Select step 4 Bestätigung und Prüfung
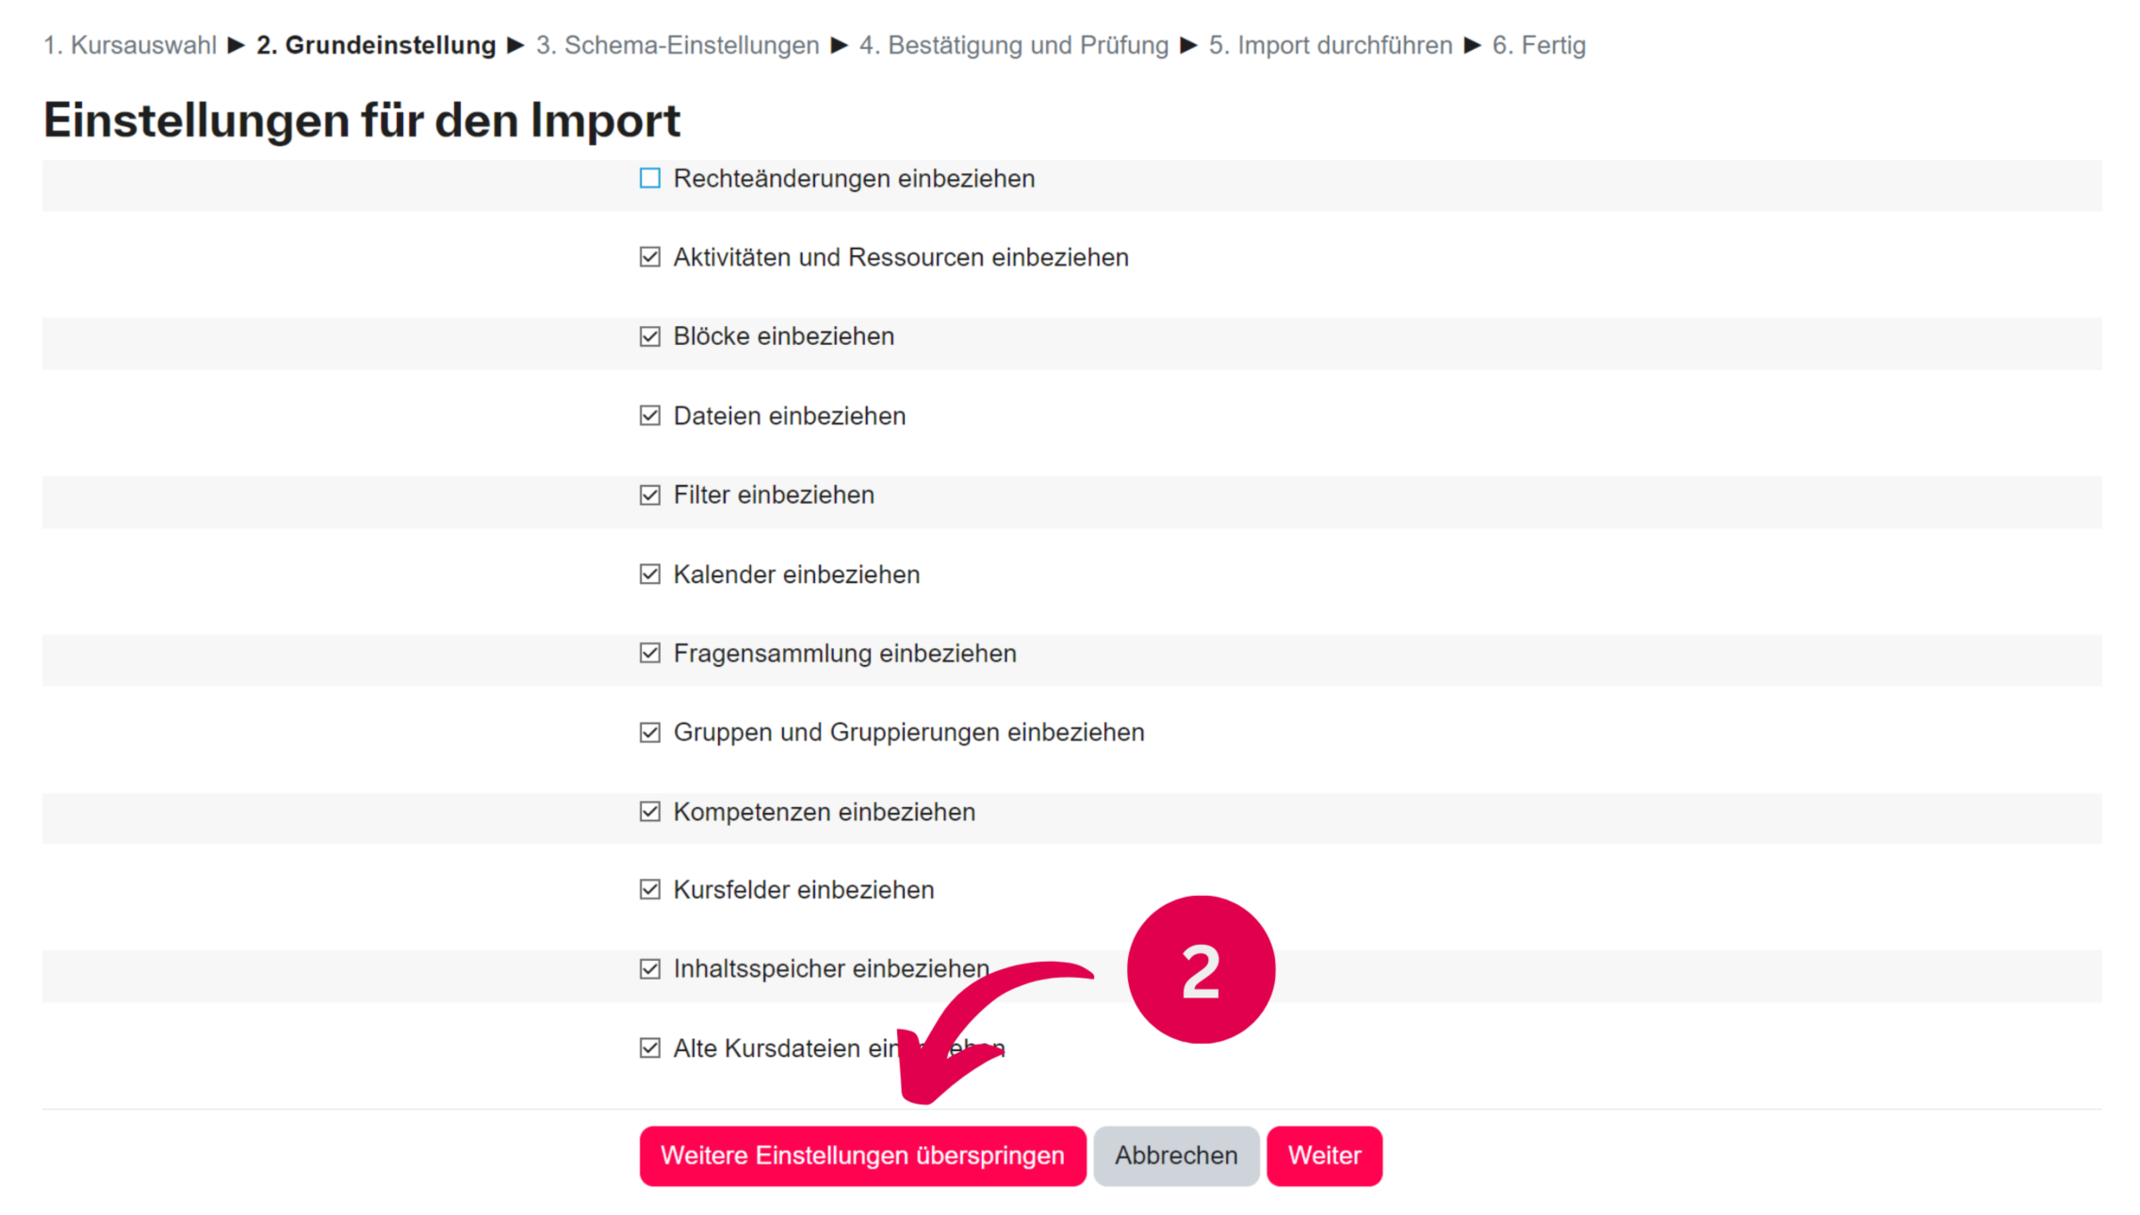 [x=1014, y=45]
